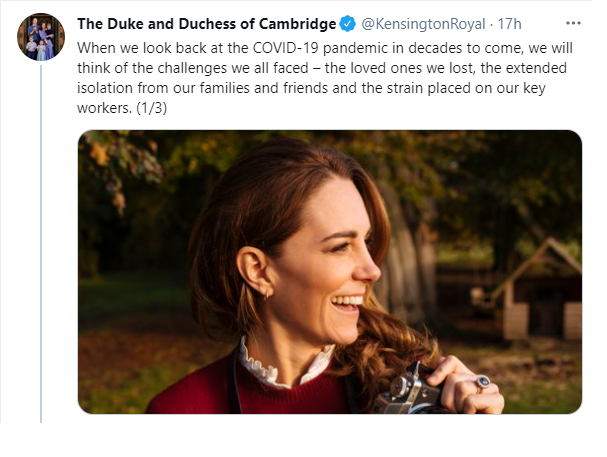Image resolution: width=607 pixels, height=457 pixels.
Task: Open The Duke and Duchess of Cambridge profile name
Action: [x=206, y=23]
